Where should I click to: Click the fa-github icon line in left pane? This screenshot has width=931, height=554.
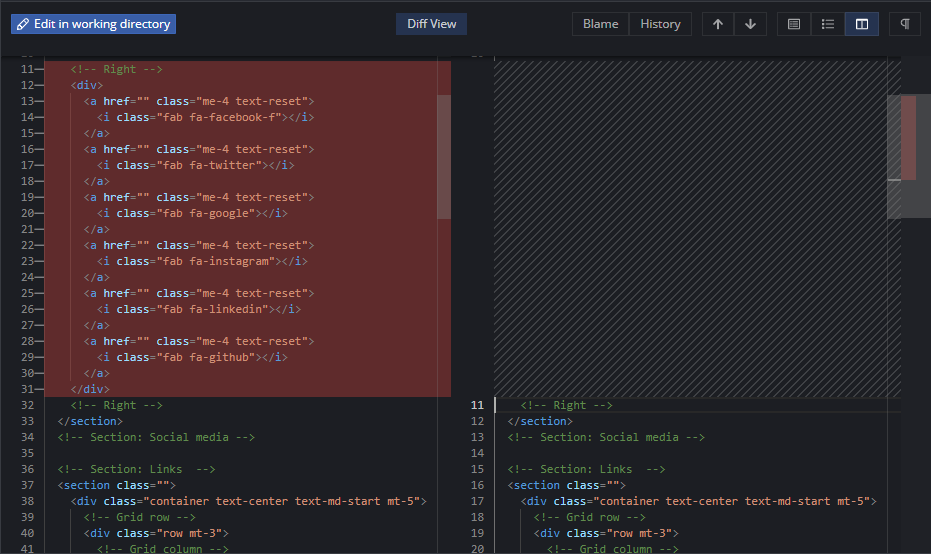click(x=192, y=357)
